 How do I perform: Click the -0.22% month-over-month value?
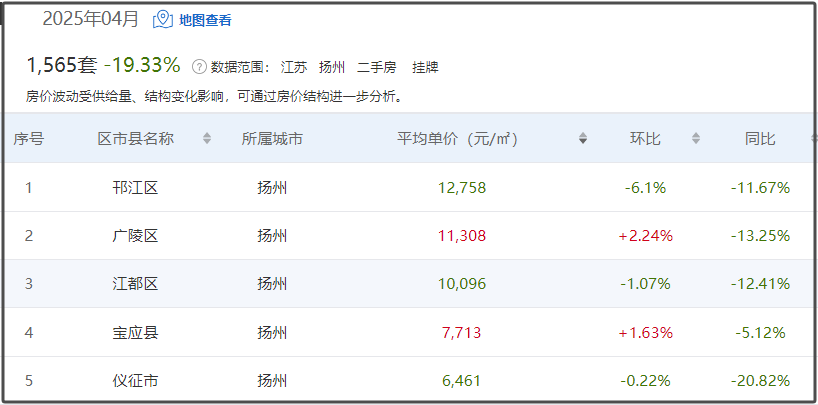645,381
